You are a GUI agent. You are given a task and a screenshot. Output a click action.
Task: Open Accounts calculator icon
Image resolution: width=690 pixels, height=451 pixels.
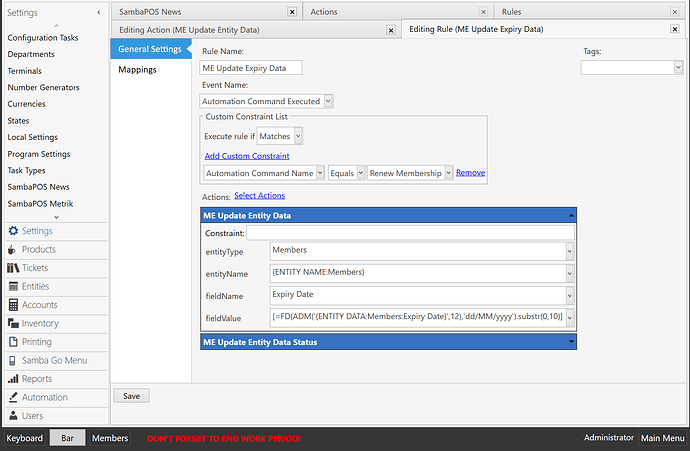[x=14, y=305]
